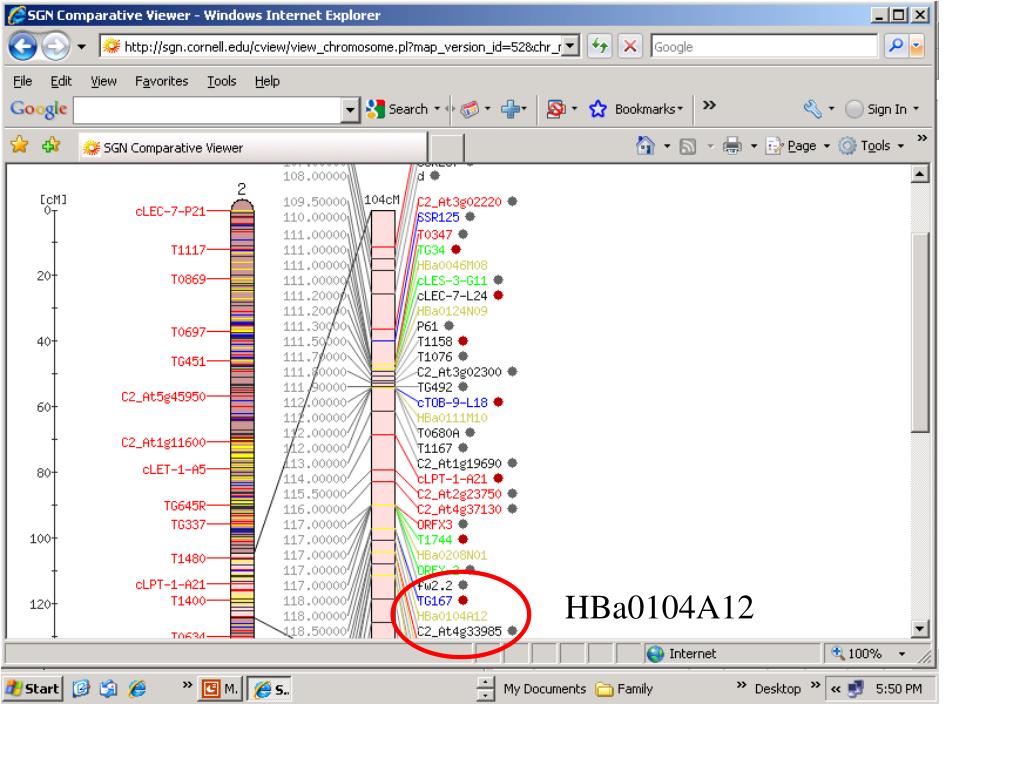Click marker link T1117
The image size is (1024, 768).
pos(188,249)
